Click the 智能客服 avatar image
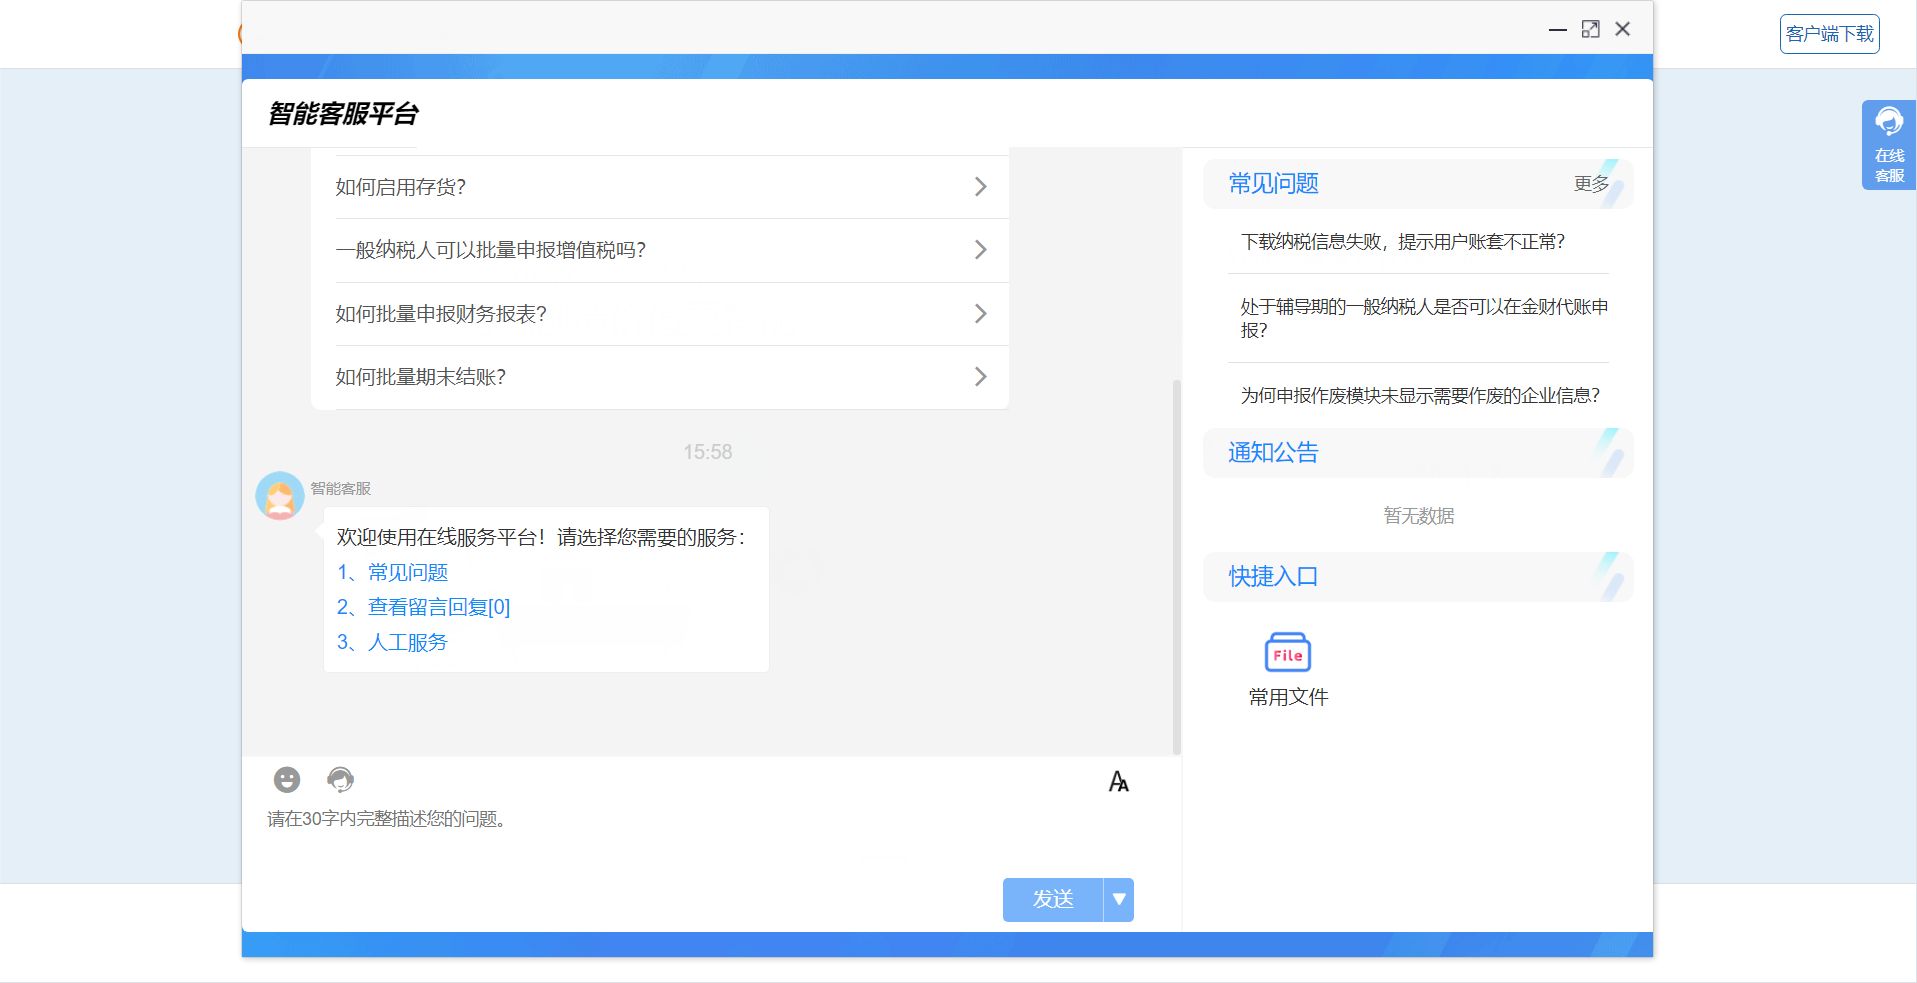 point(280,496)
